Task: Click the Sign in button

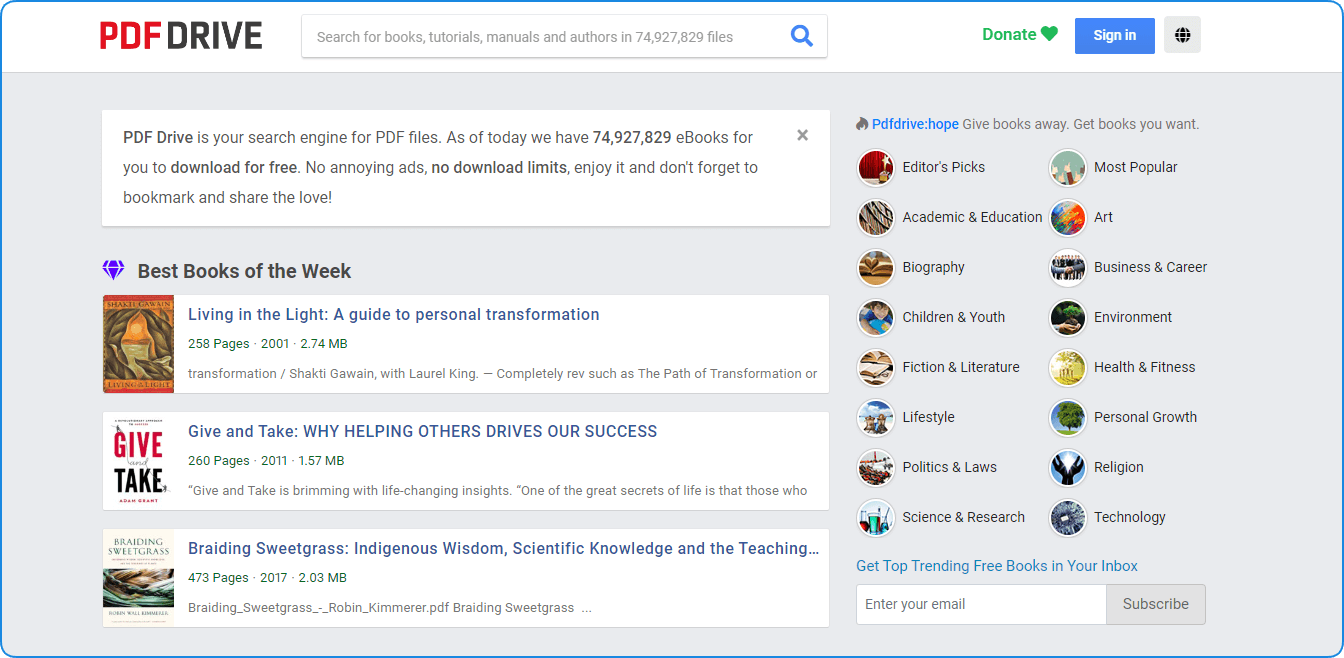Action: pos(1114,35)
